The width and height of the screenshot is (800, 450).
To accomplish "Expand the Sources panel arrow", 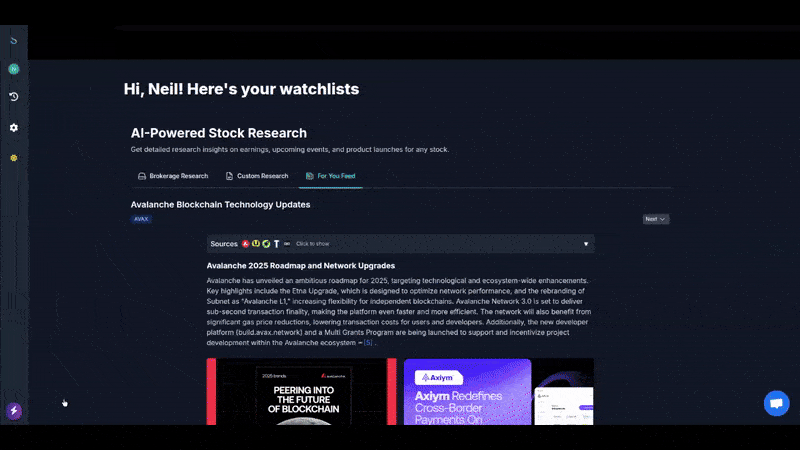I will point(586,244).
